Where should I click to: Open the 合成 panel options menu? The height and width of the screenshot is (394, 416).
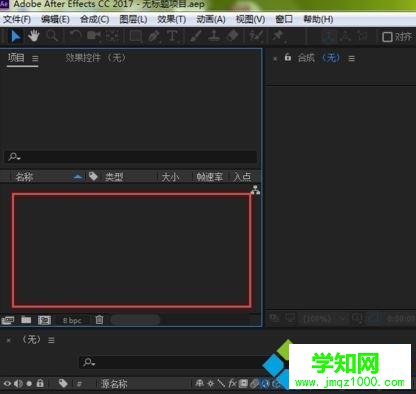pyautogui.click(x=351, y=59)
